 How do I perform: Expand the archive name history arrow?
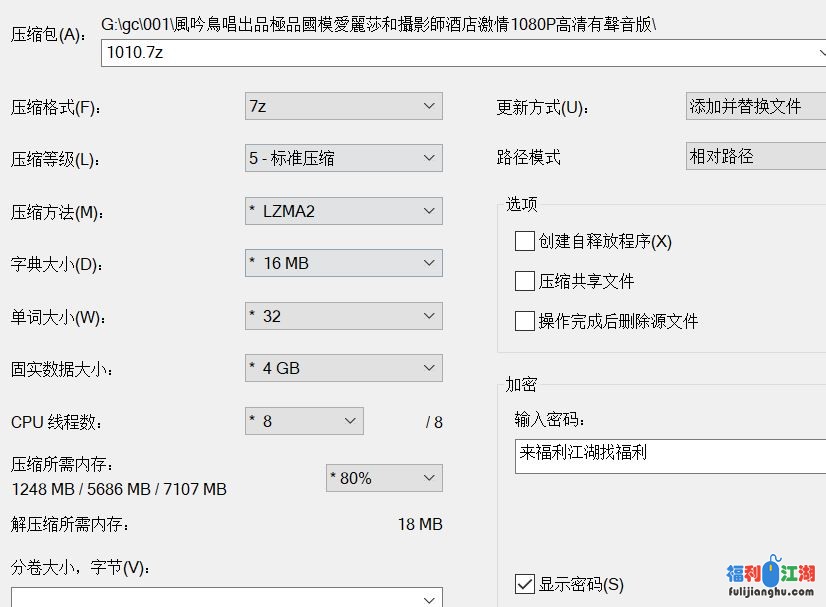coord(819,53)
